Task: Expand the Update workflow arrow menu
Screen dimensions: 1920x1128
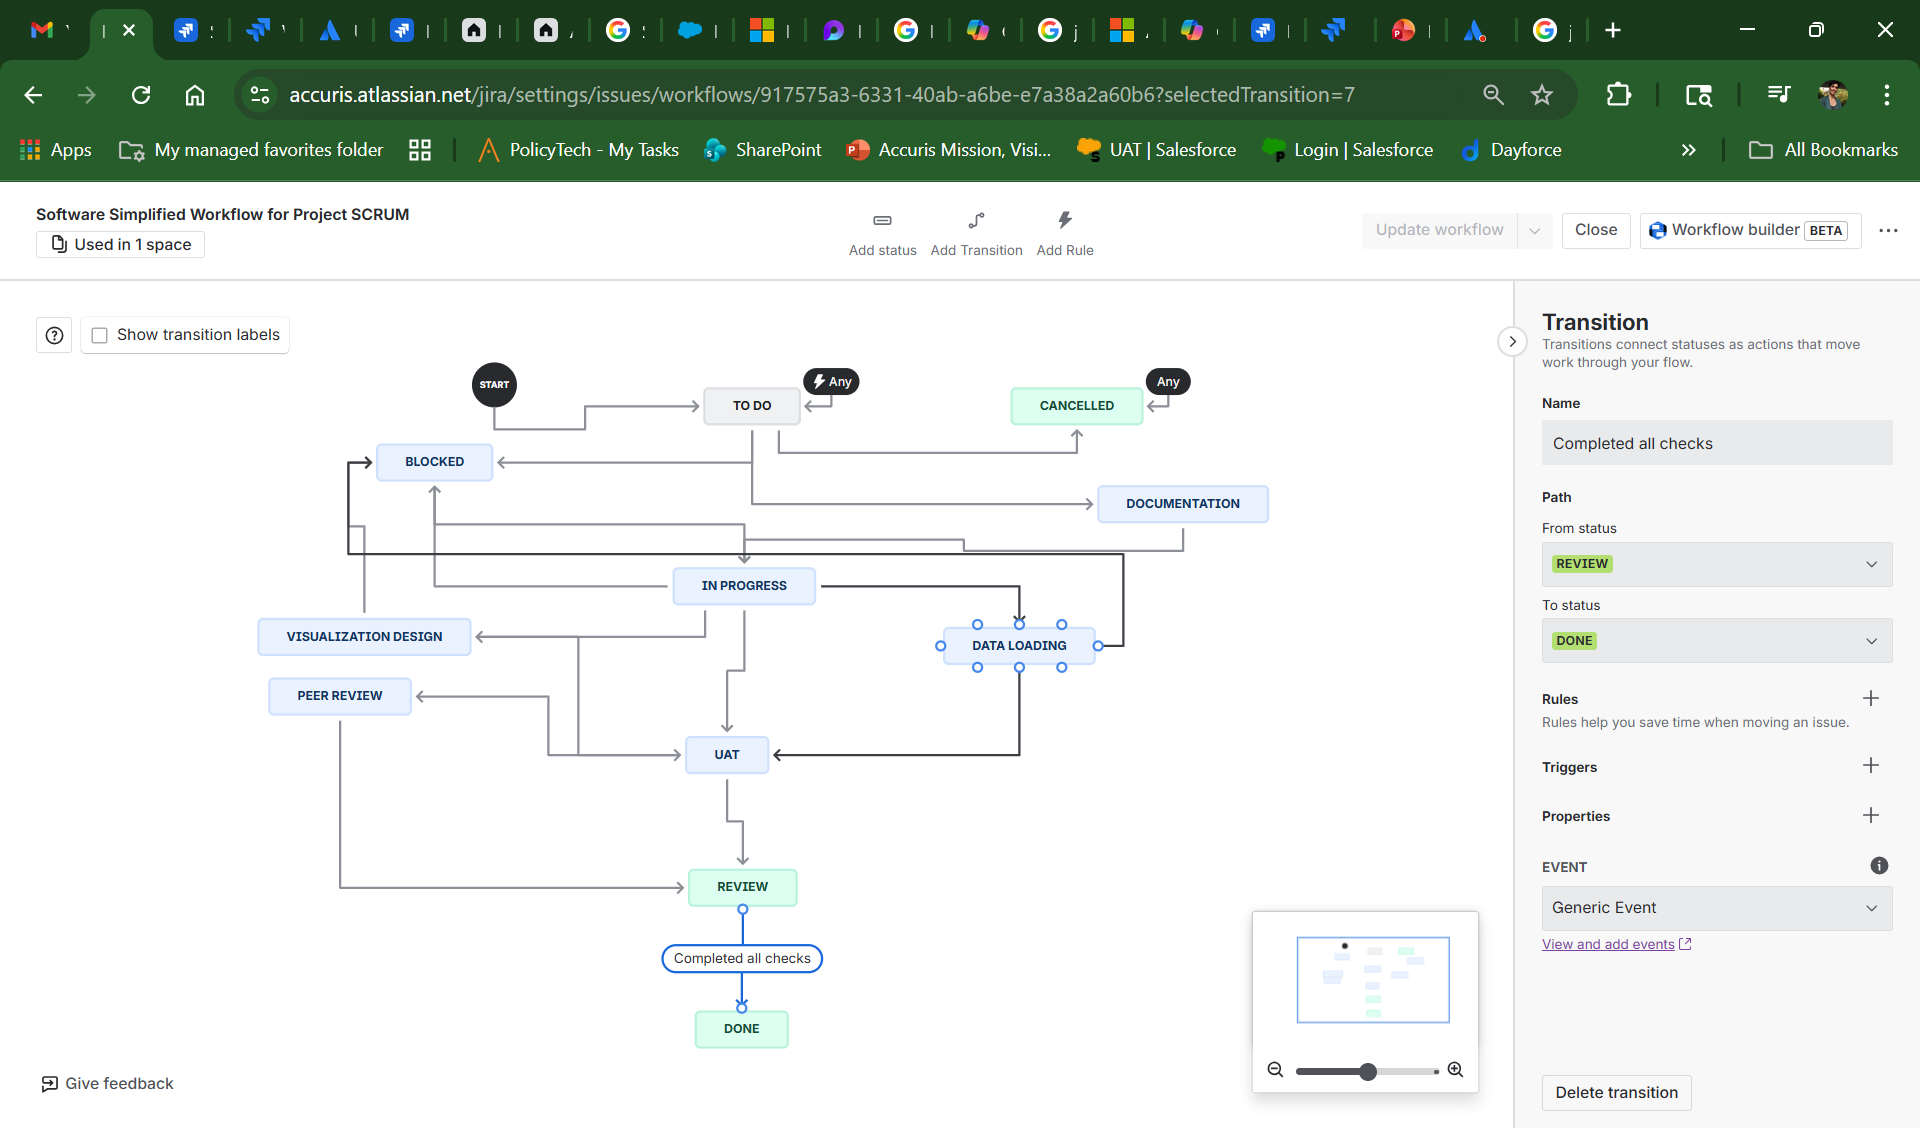Action: (x=1534, y=230)
